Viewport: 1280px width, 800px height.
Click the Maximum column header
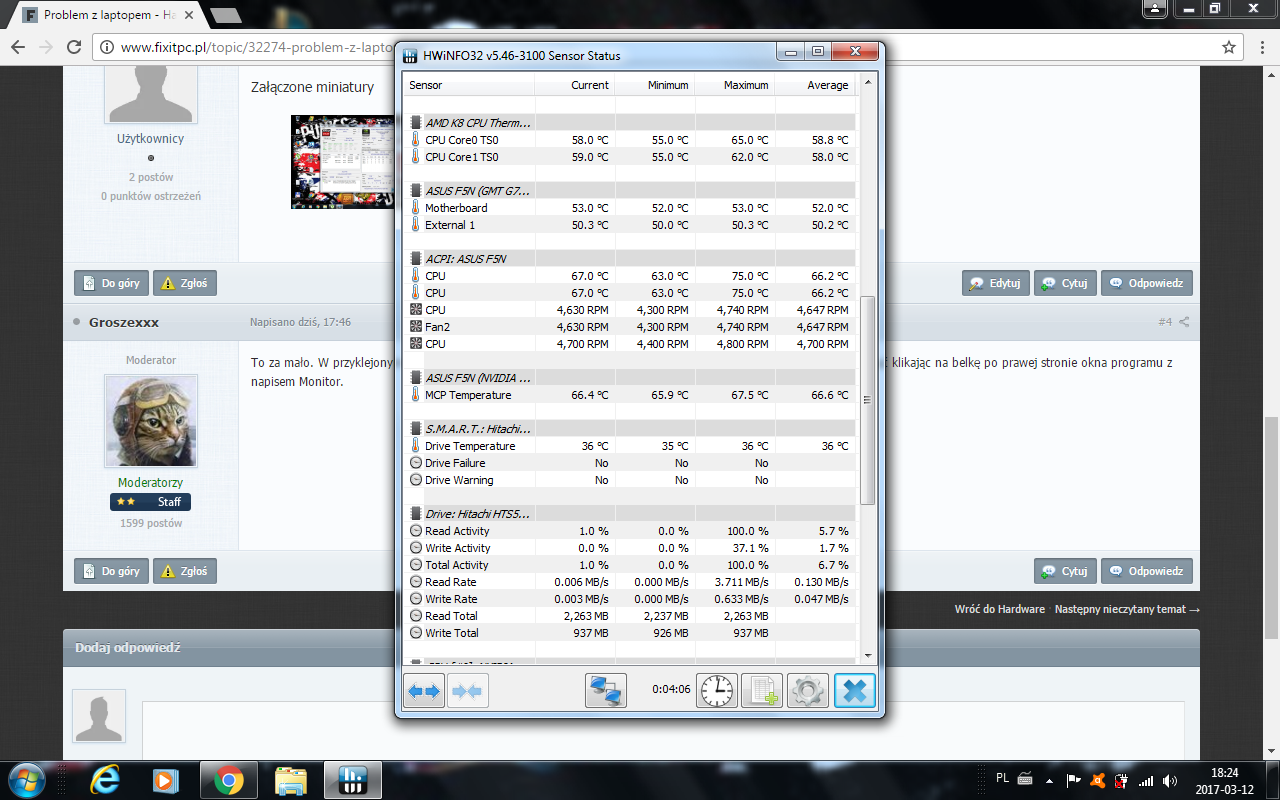pos(735,85)
